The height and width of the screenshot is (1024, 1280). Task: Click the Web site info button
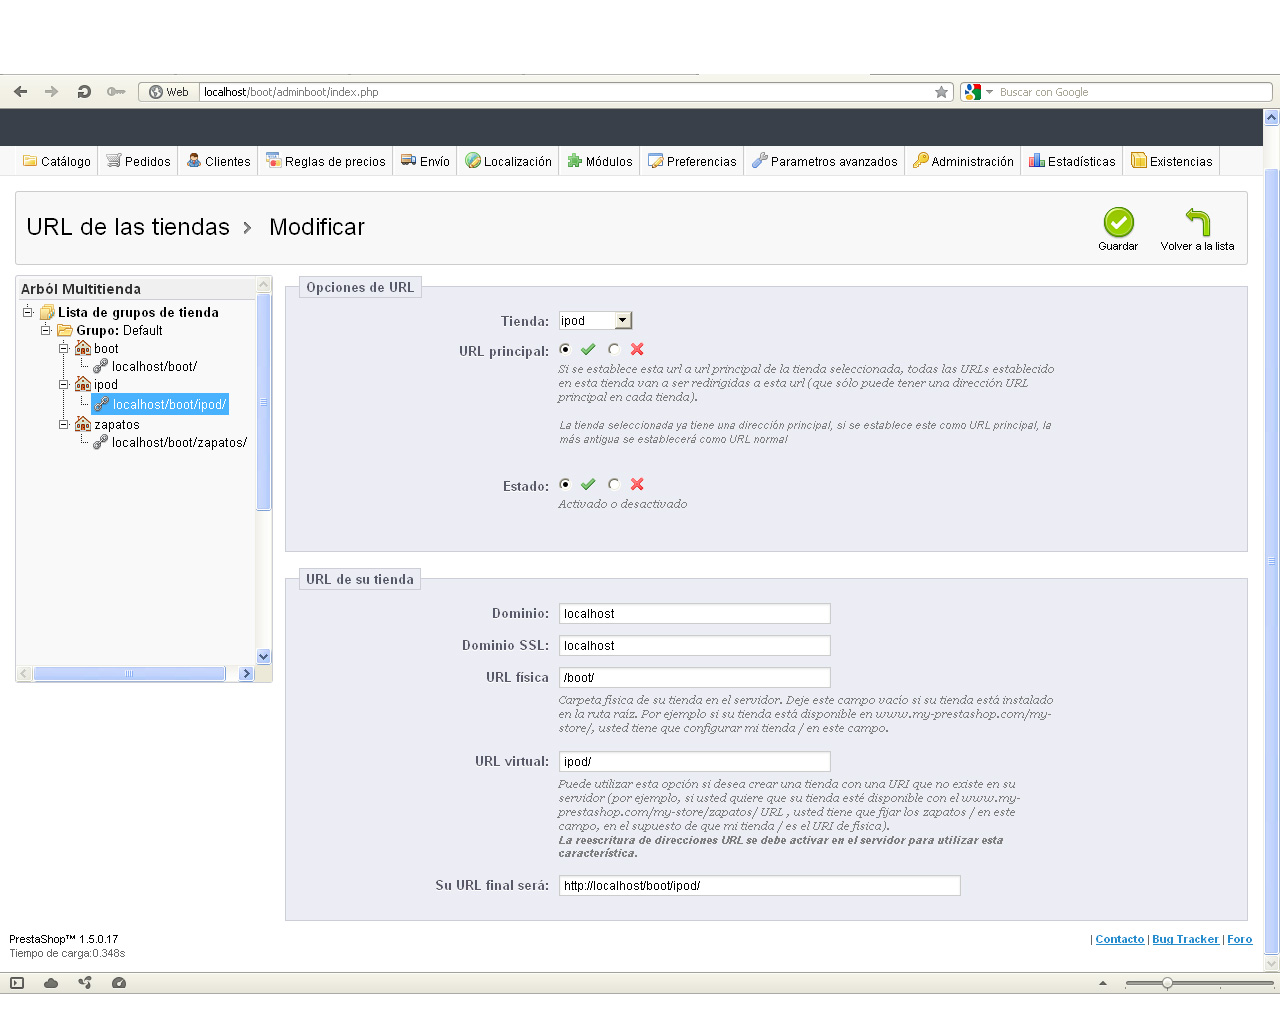[168, 92]
